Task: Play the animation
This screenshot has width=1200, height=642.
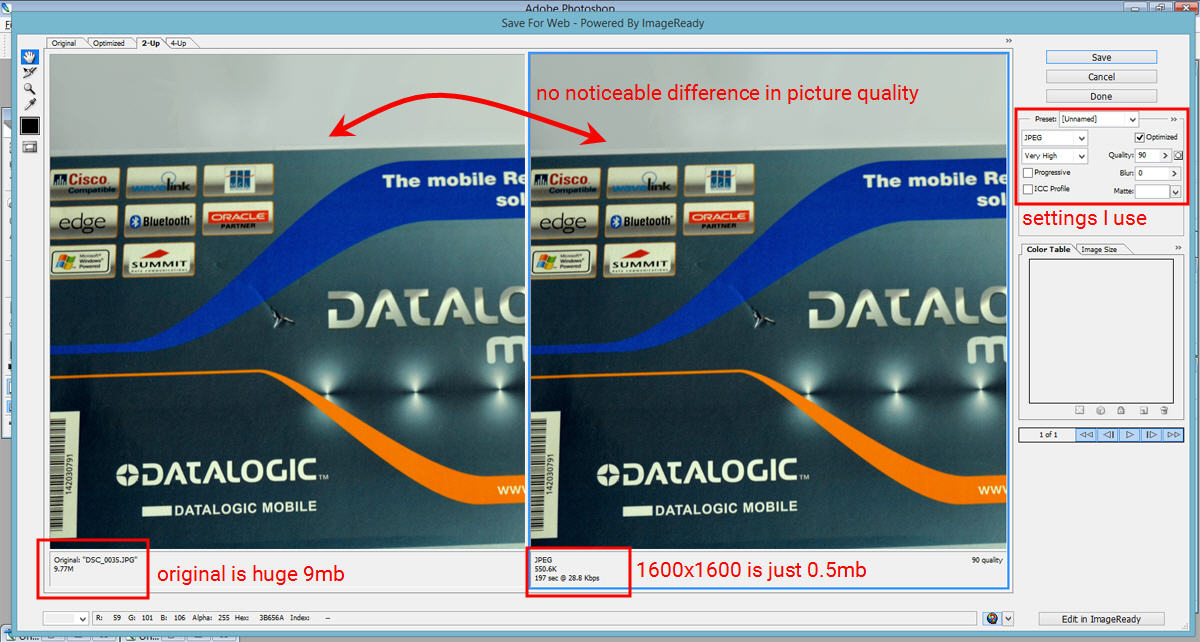Action: pyautogui.click(x=1130, y=435)
